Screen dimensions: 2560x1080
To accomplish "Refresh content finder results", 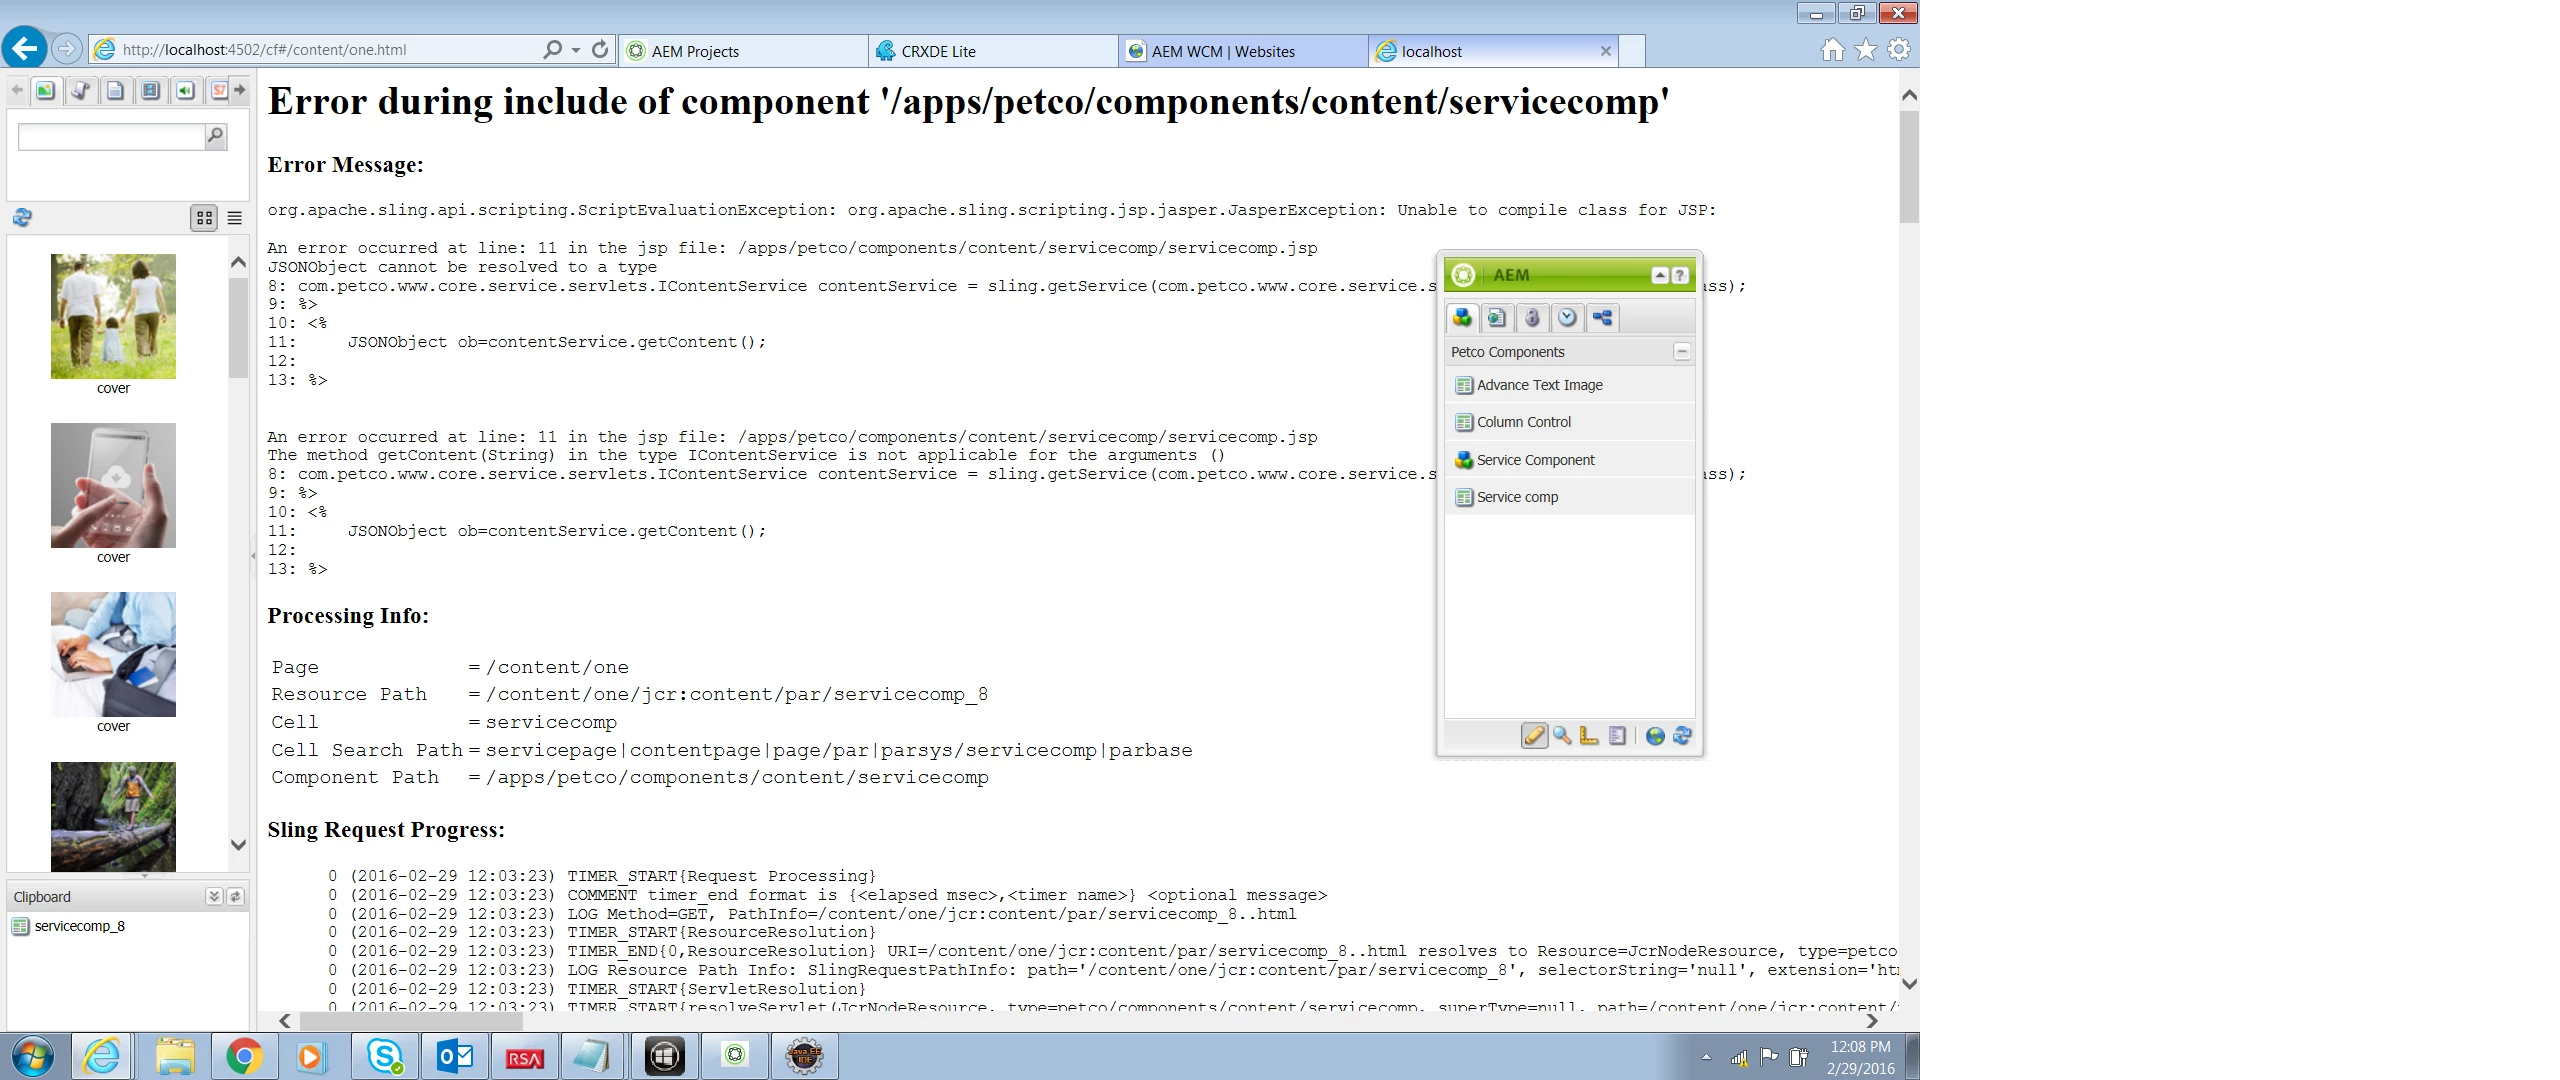I will (22, 218).
